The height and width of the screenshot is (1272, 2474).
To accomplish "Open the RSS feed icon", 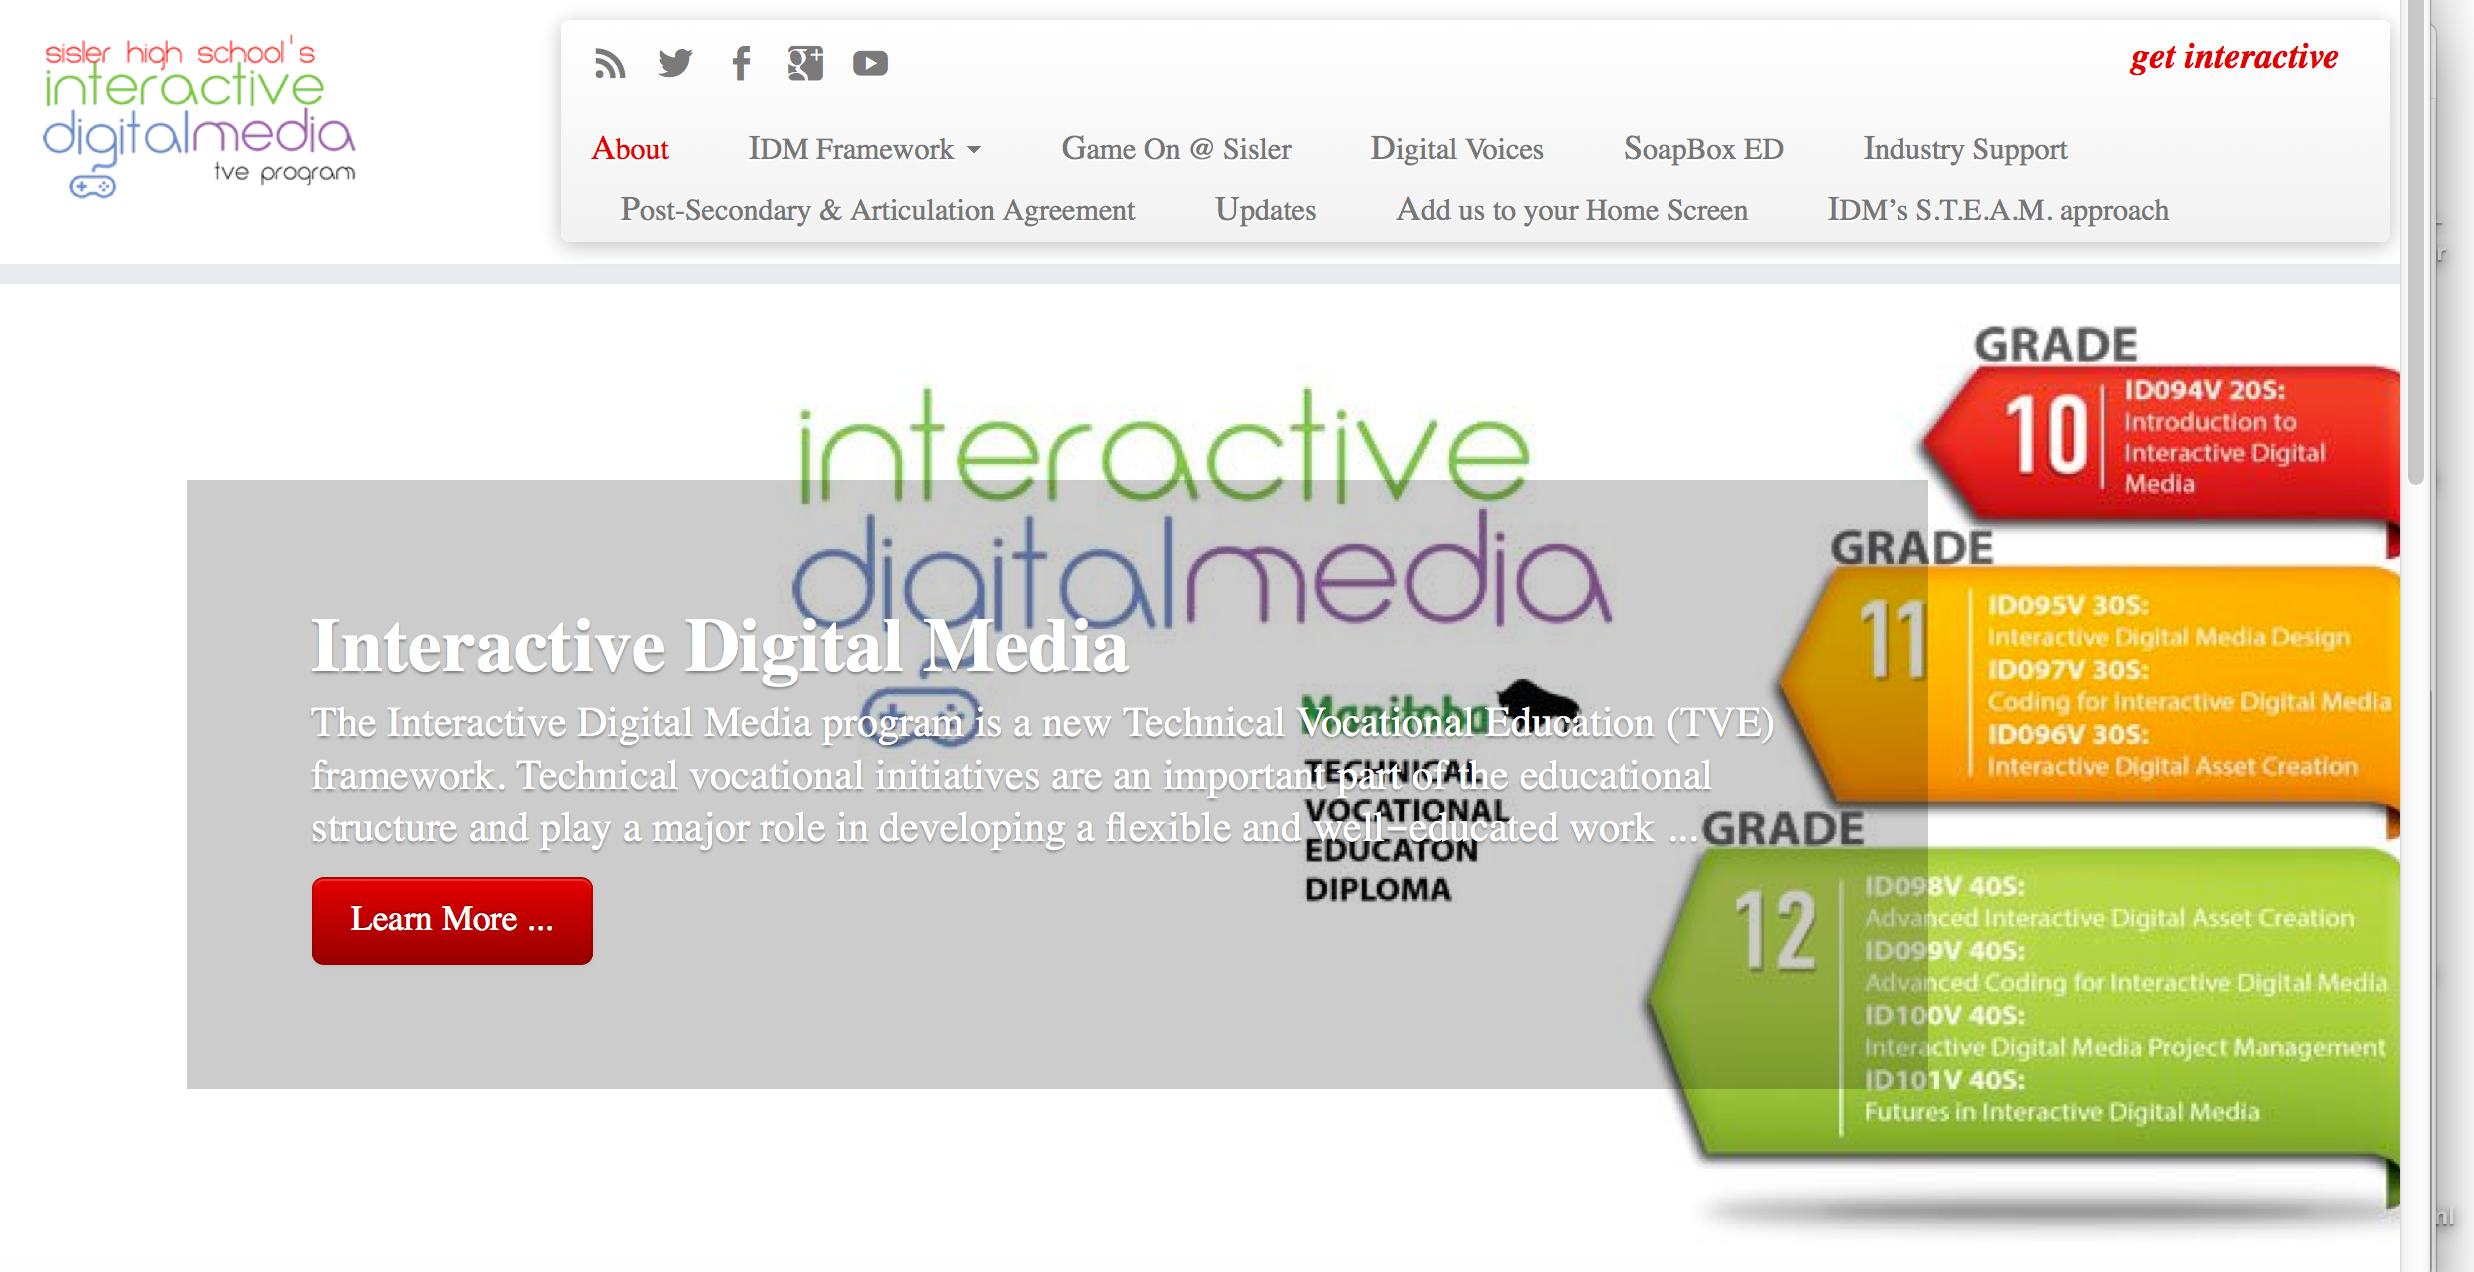I will (x=610, y=64).
